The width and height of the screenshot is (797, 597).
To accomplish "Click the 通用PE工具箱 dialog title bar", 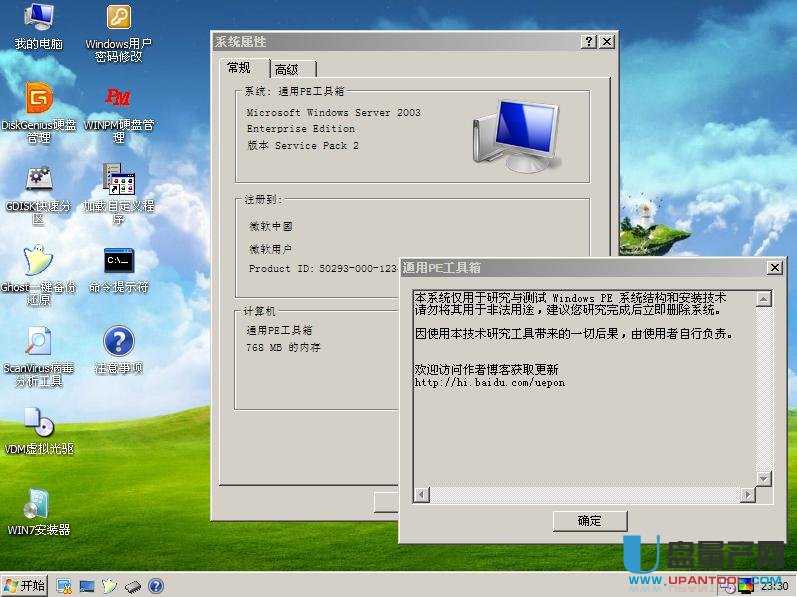I will 583,267.
